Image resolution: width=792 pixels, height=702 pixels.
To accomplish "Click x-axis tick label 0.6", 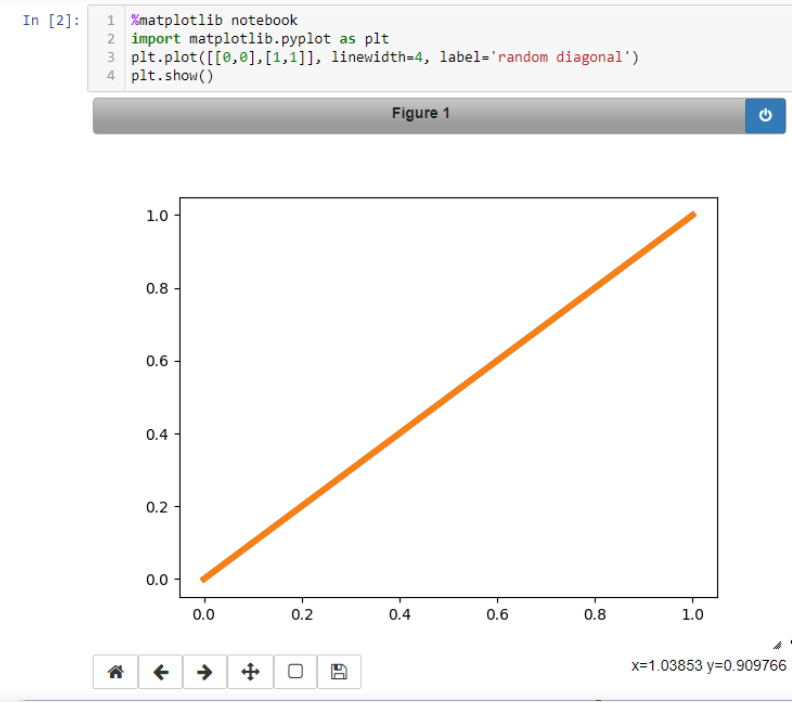I will pos(498,614).
